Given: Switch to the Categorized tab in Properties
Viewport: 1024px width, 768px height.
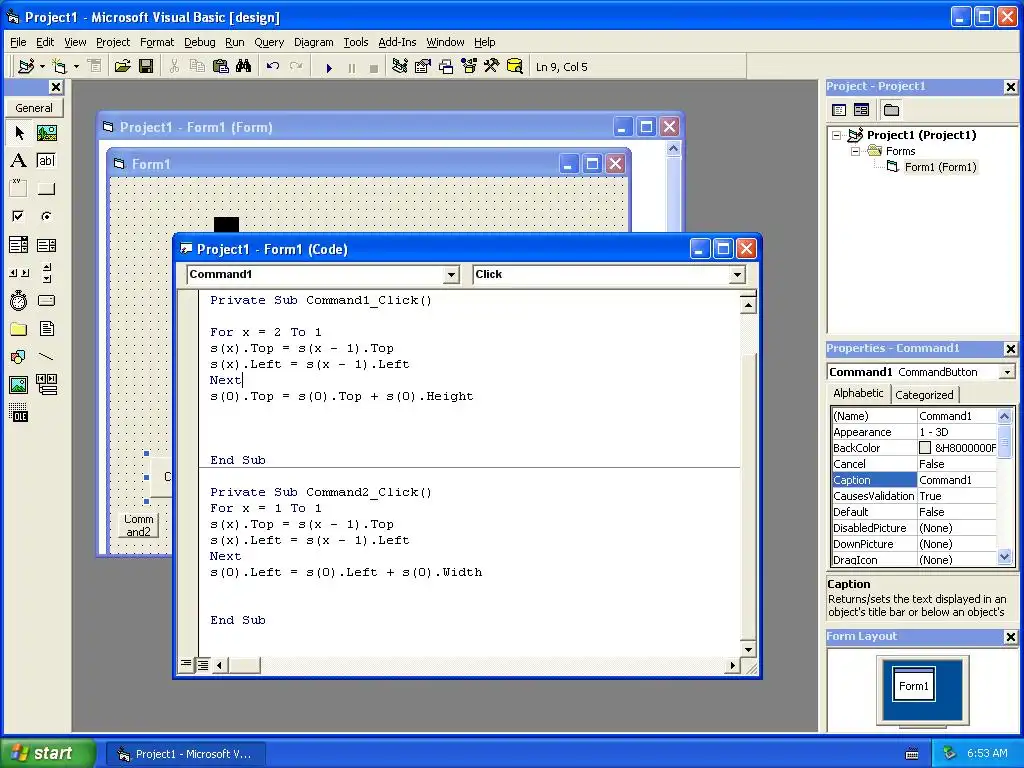Looking at the screenshot, I should click(924, 394).
